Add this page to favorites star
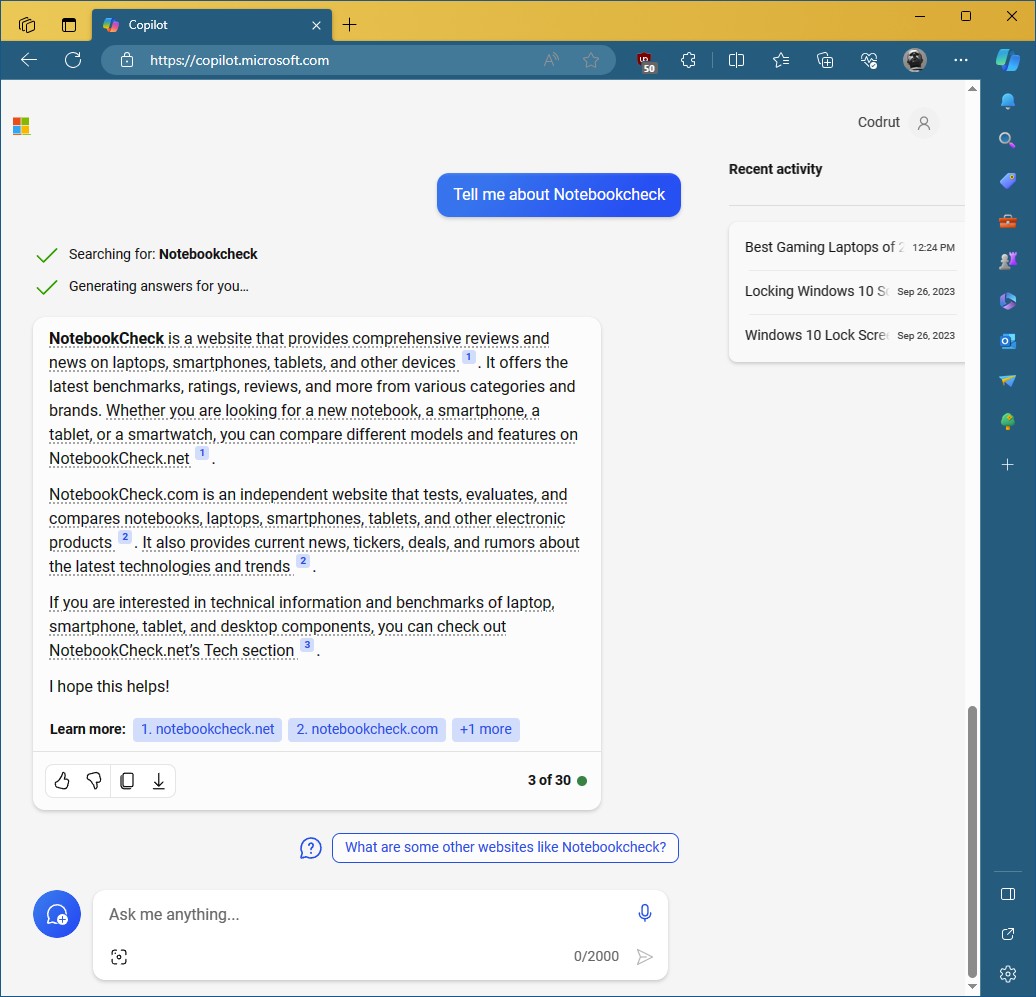This screenshot has width=1036, height=997. click(x=591, y=60)
